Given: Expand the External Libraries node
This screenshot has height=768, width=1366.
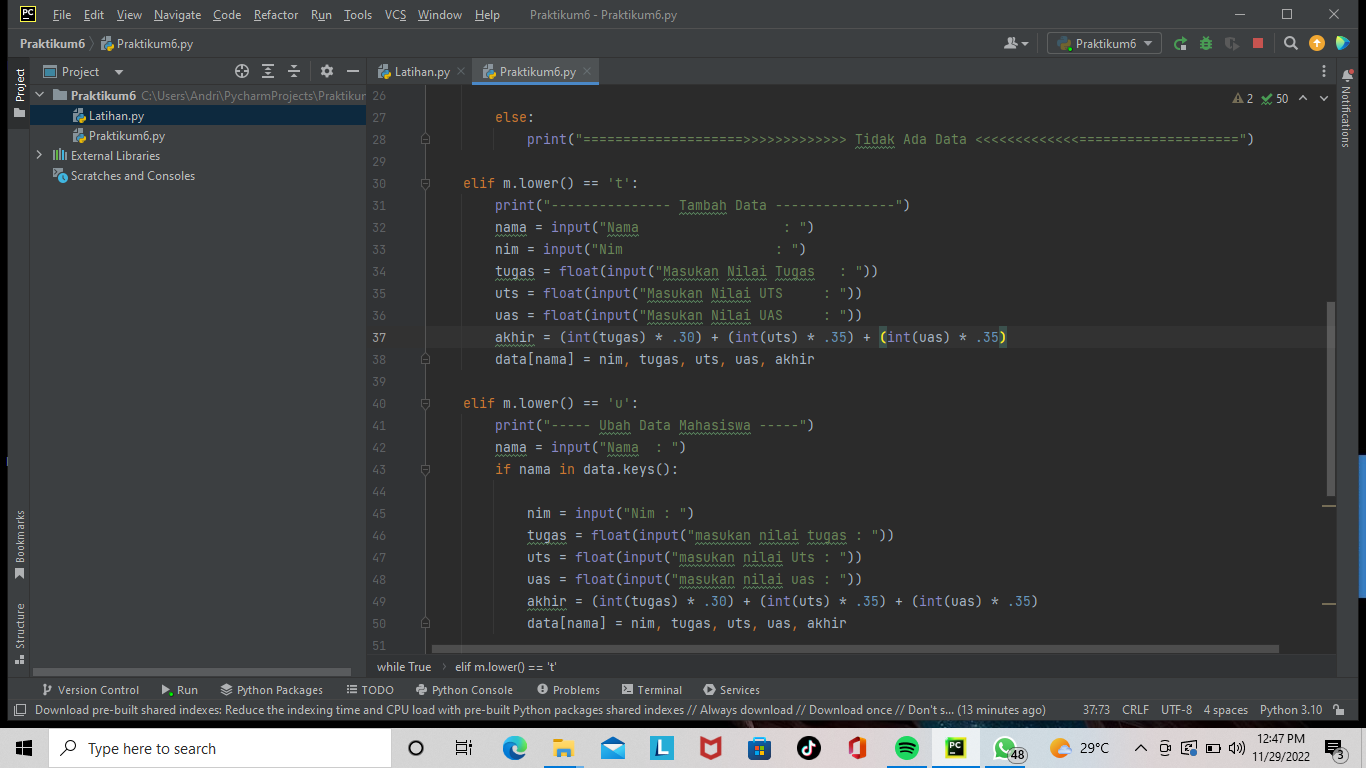Looking at the screenshot, I should [40, 155].
